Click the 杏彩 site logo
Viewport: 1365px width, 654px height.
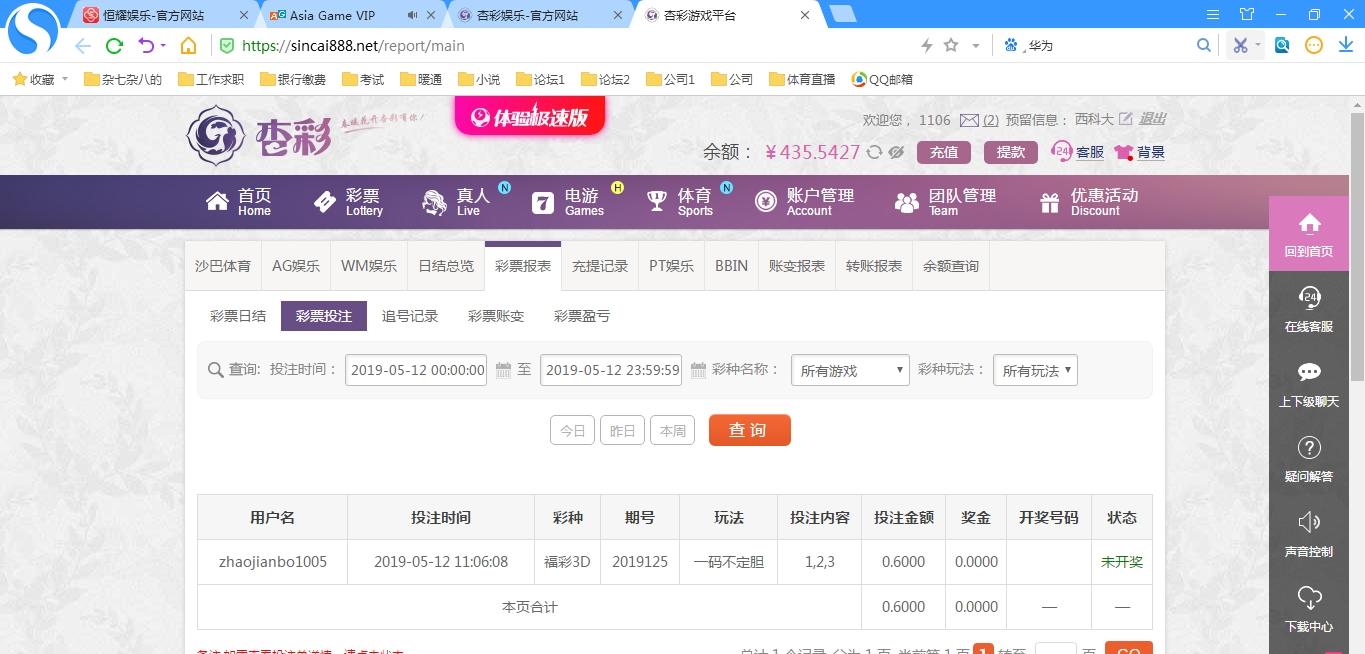click(x=259, y=136)
